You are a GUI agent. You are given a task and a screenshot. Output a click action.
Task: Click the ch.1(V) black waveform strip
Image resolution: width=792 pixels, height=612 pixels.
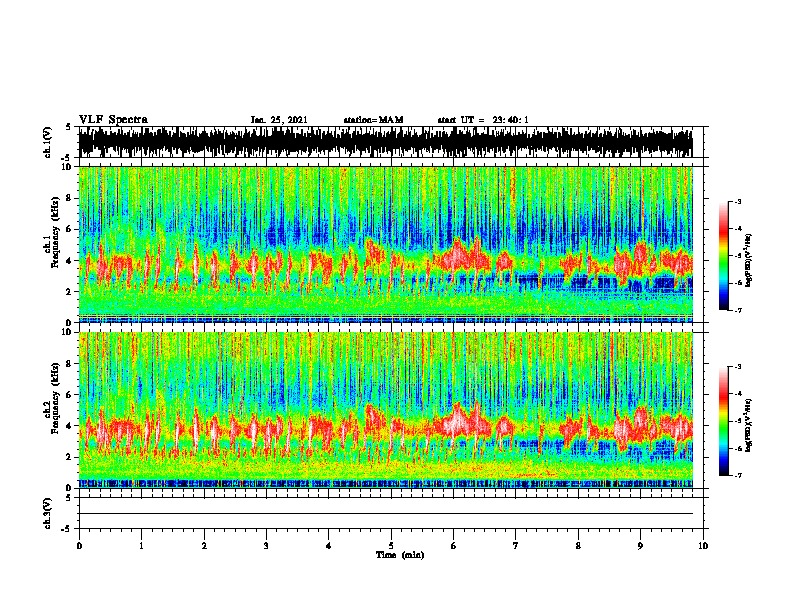385,142
